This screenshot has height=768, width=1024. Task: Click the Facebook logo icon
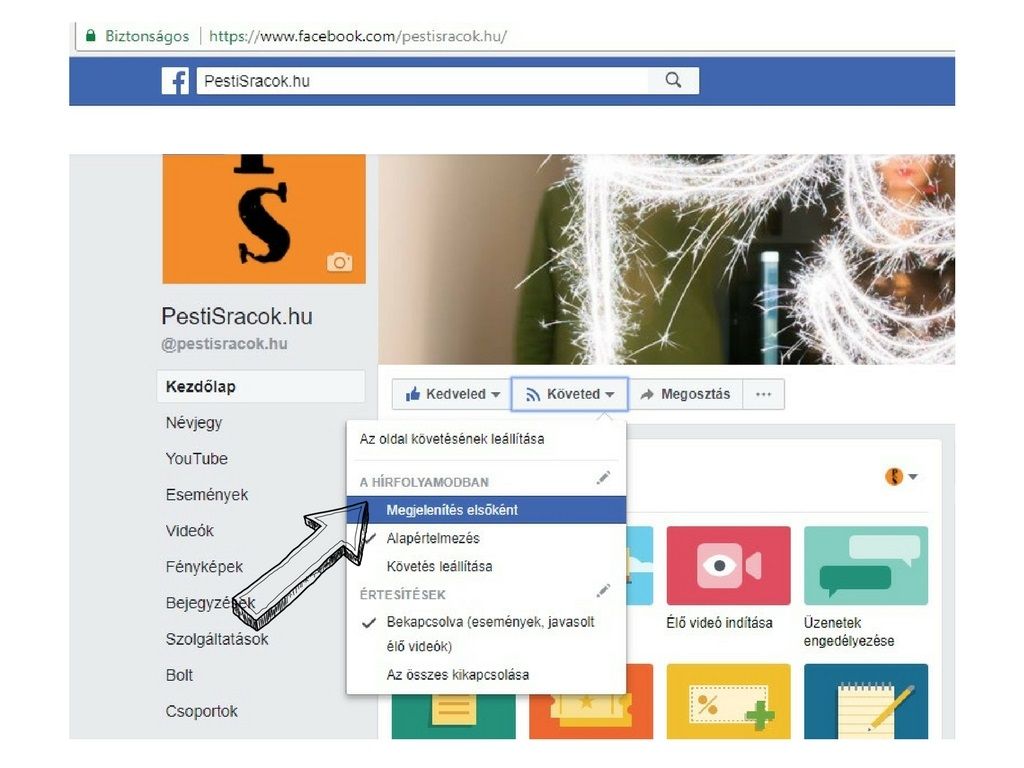(x=175, y=81)
